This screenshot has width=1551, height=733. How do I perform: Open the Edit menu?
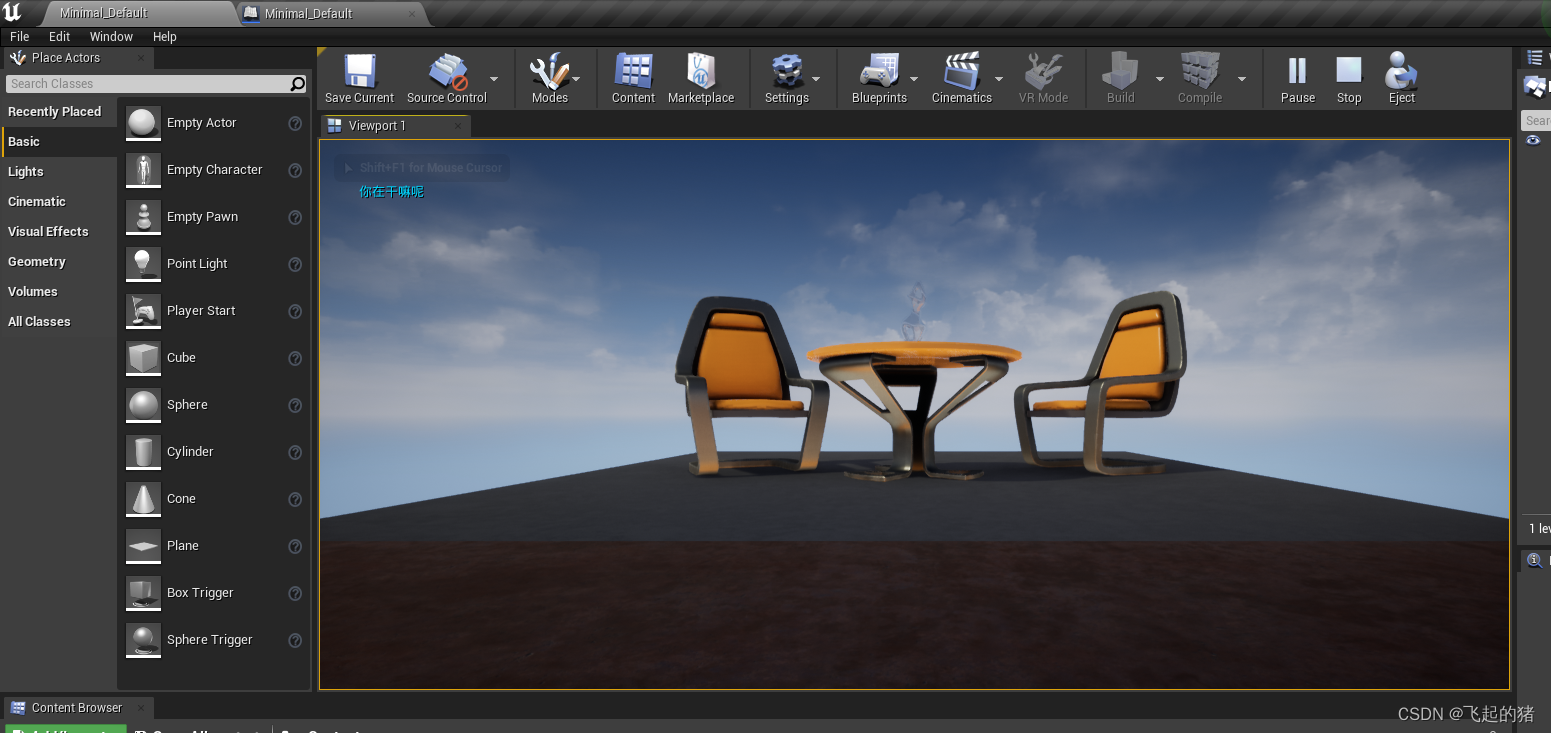[x=60, y=36]
